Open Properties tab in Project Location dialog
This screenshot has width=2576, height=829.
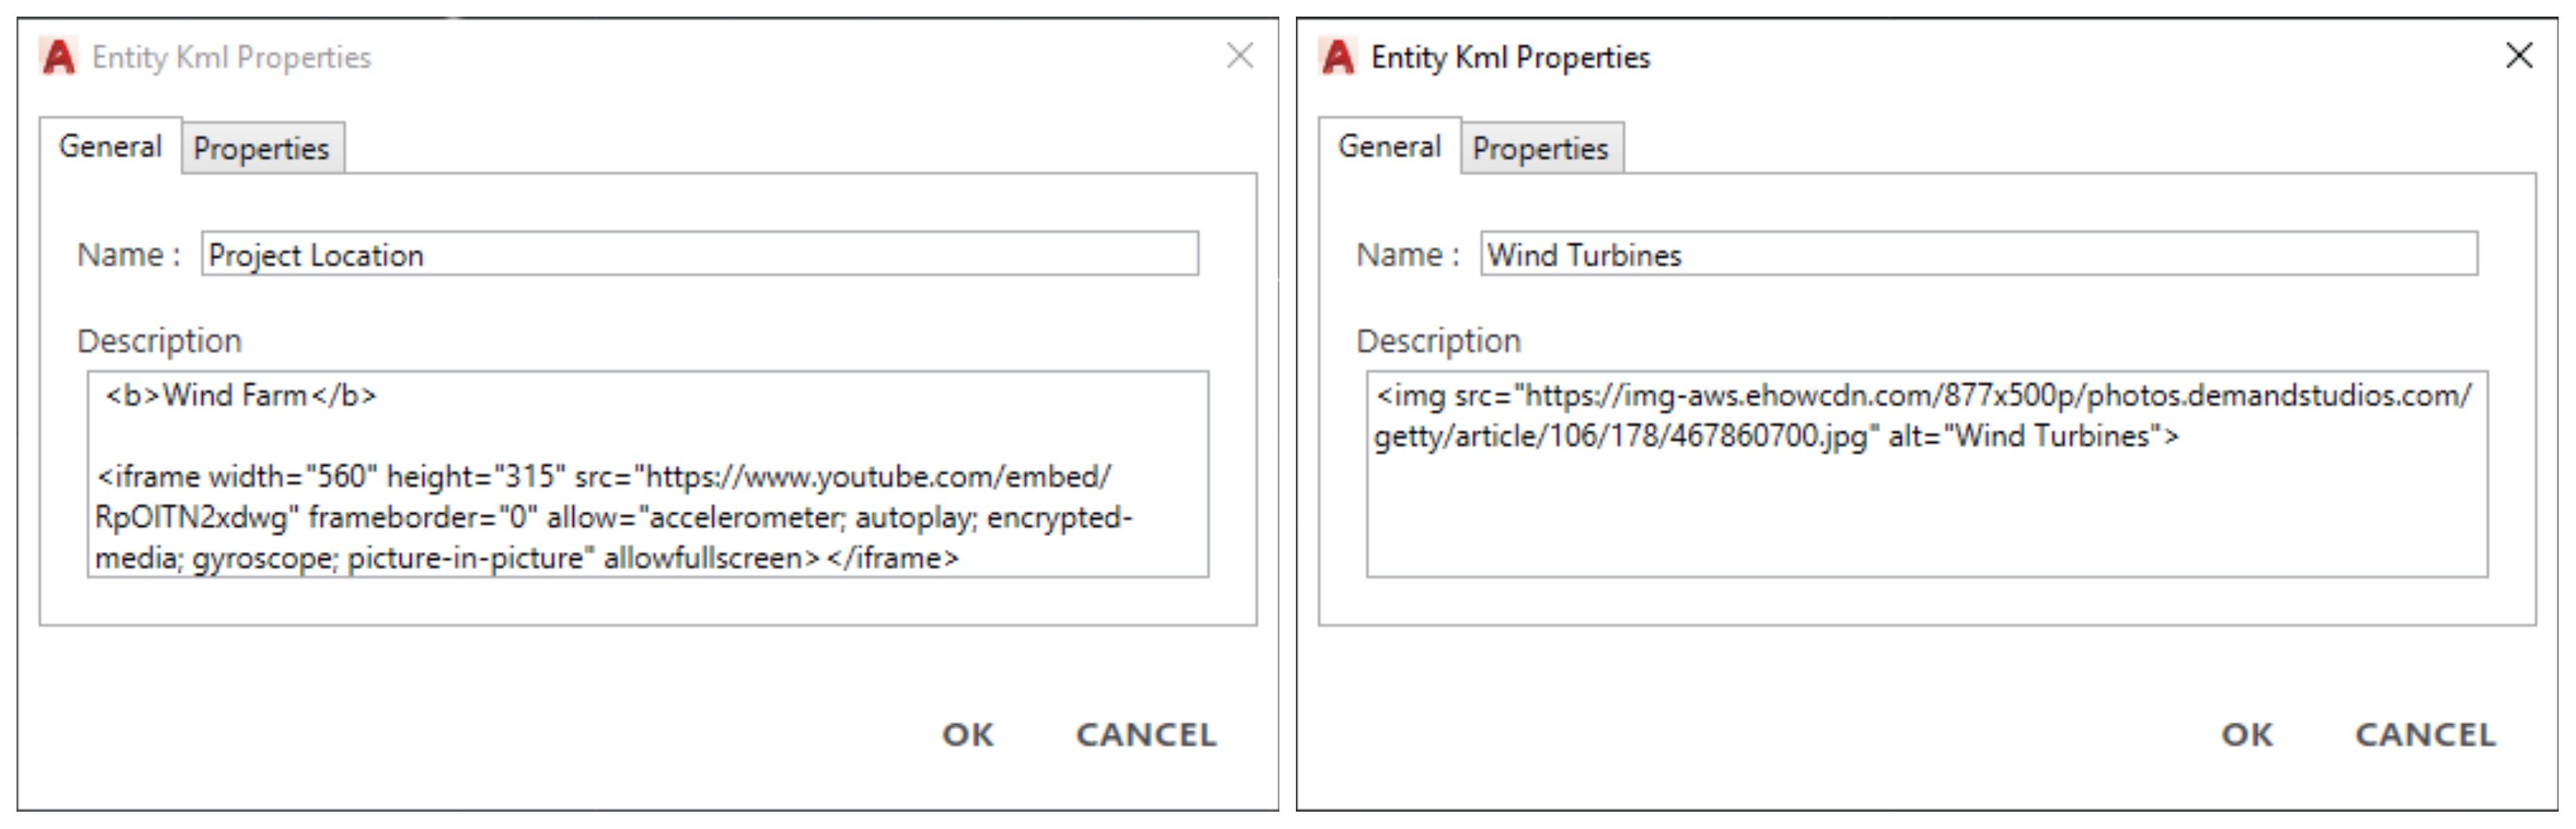(x=261, y=148)
